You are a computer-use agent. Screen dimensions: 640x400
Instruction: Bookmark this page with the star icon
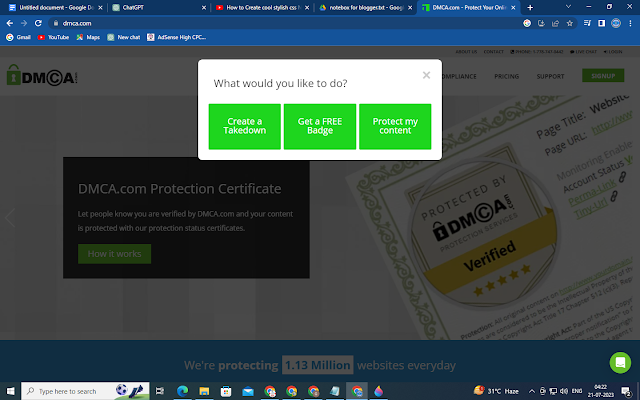pyautogui.click(x=570, y=23)
